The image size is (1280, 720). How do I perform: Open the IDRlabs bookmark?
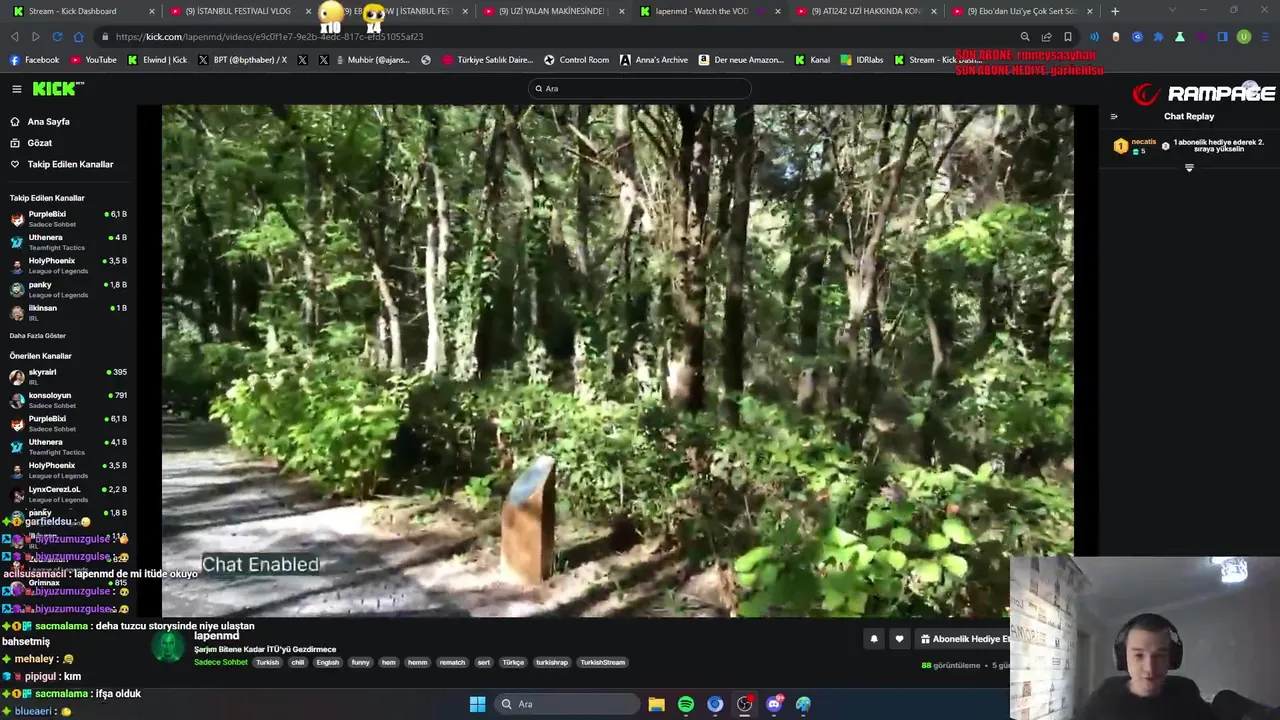click(x=863, y=60)
